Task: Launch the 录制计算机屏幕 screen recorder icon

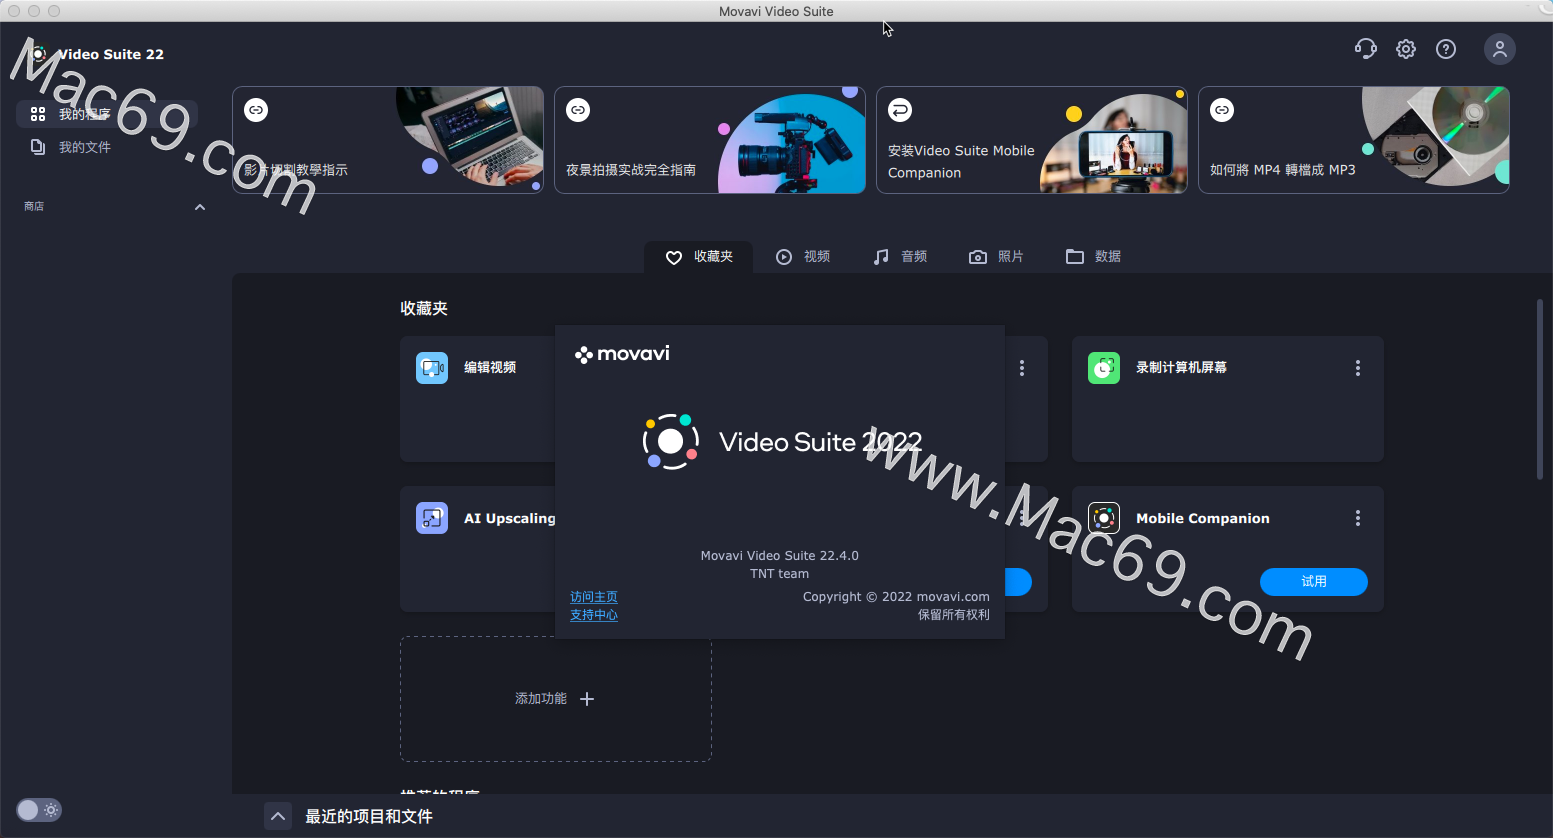Action: click(x=1103, y=367)
